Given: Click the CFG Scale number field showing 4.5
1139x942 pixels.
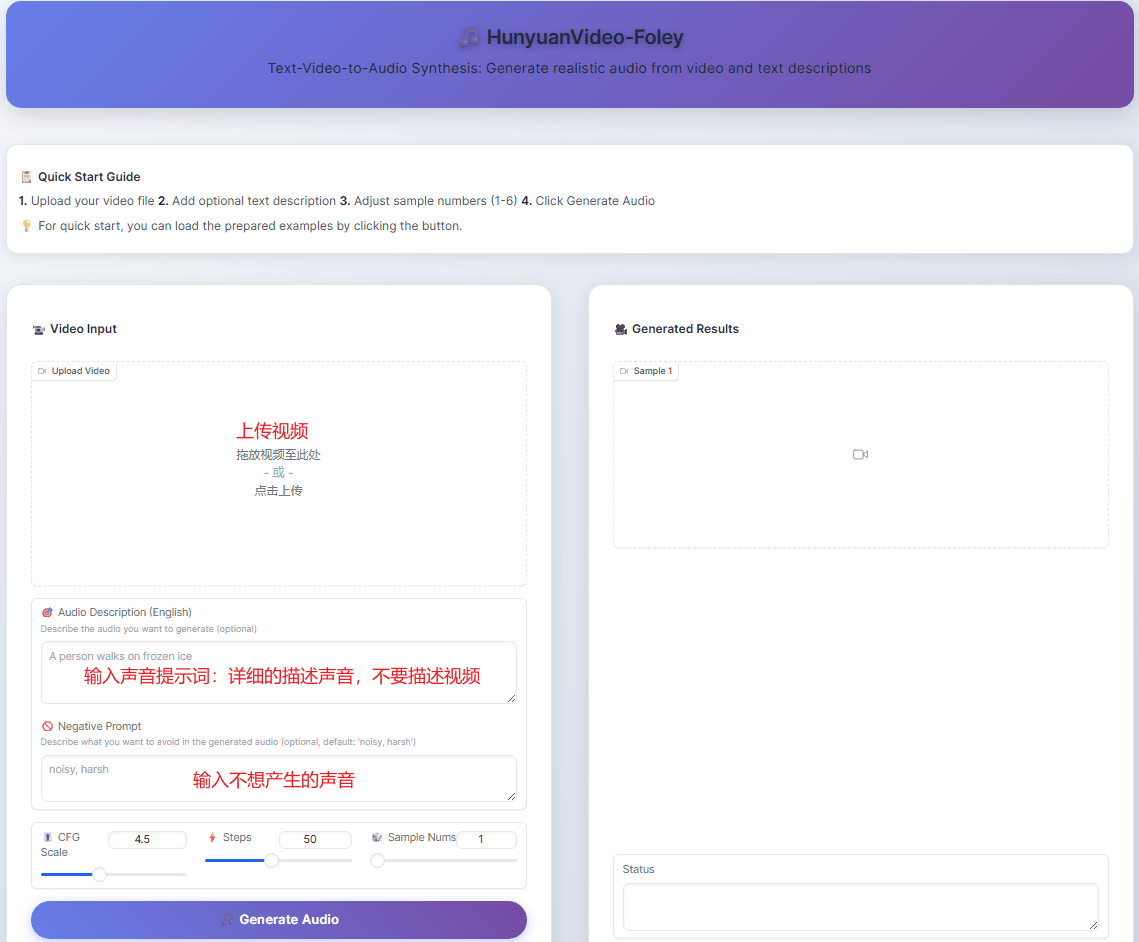Looking at the screenshot, I should point(146,840).
